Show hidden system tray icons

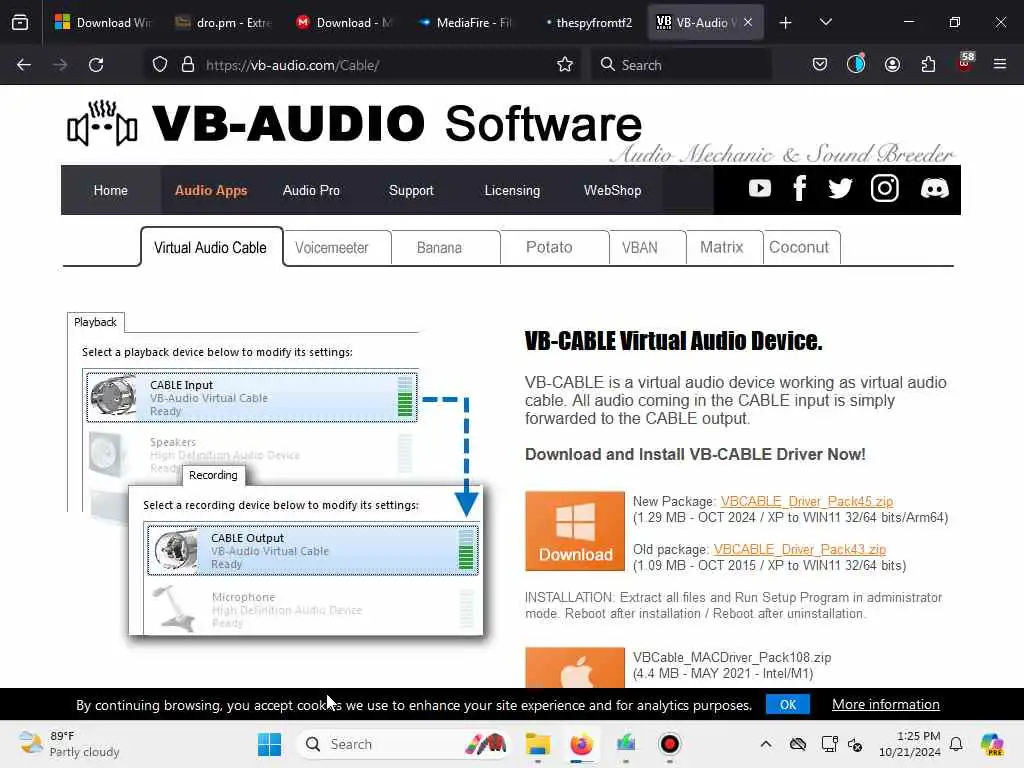(766, 744)
